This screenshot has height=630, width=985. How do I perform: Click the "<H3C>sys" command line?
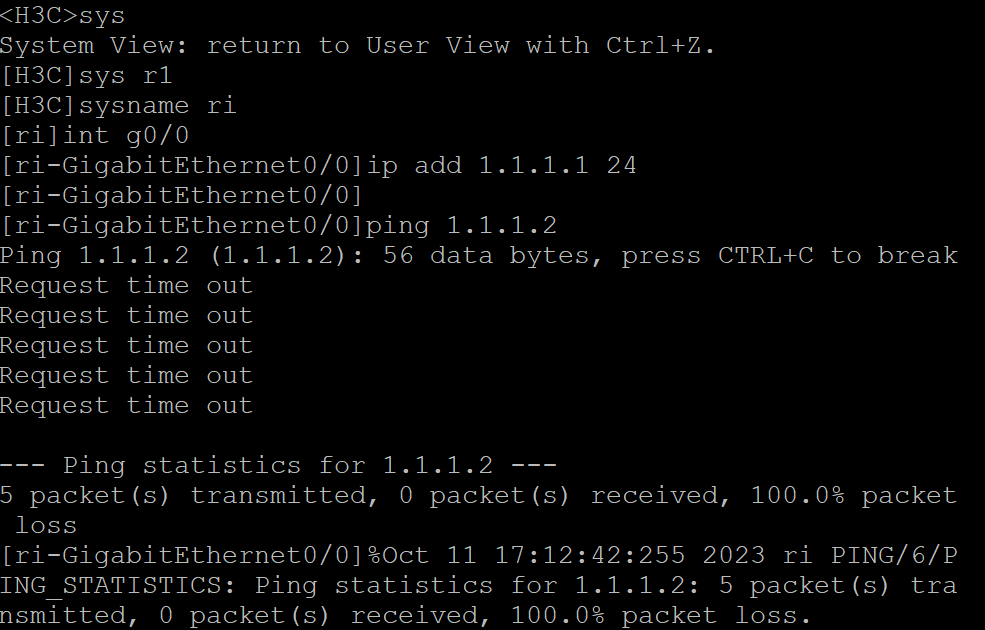pyautogui.click(x=62, y=16)
